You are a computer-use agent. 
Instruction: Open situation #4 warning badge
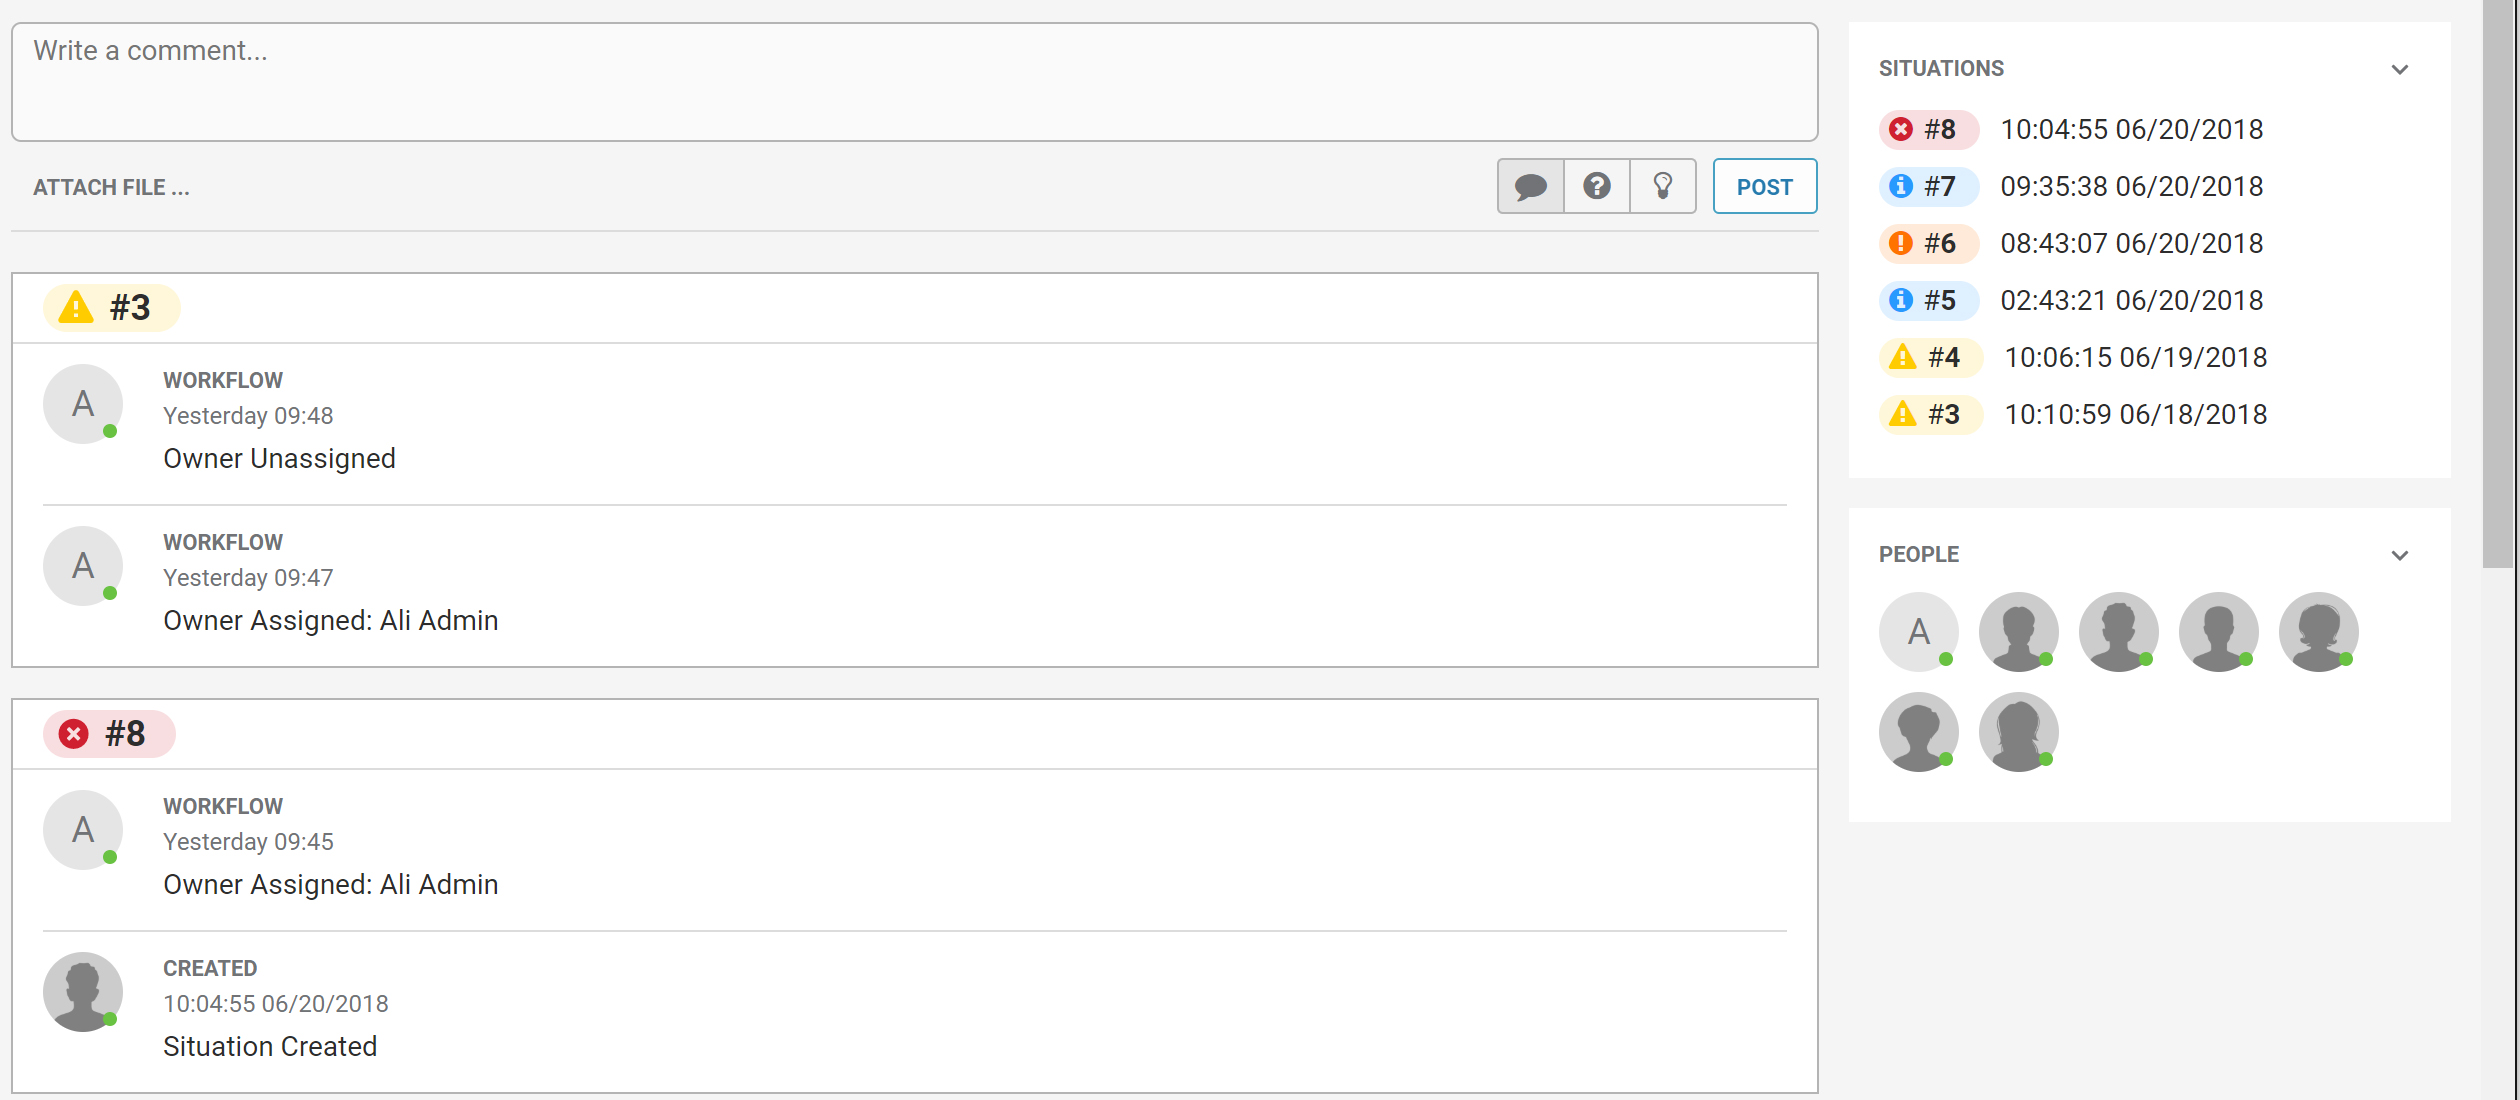point(1930,357)
